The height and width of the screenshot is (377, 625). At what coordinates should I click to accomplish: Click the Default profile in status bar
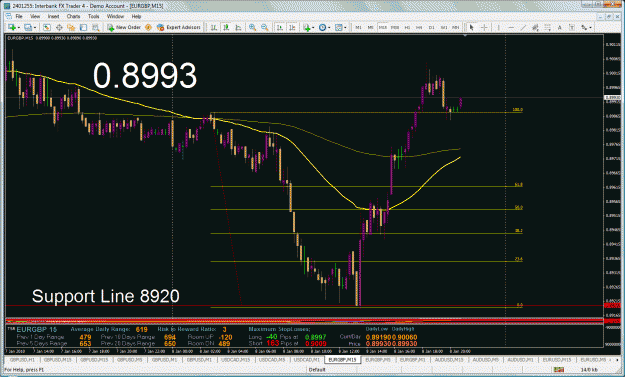(317, 370)
